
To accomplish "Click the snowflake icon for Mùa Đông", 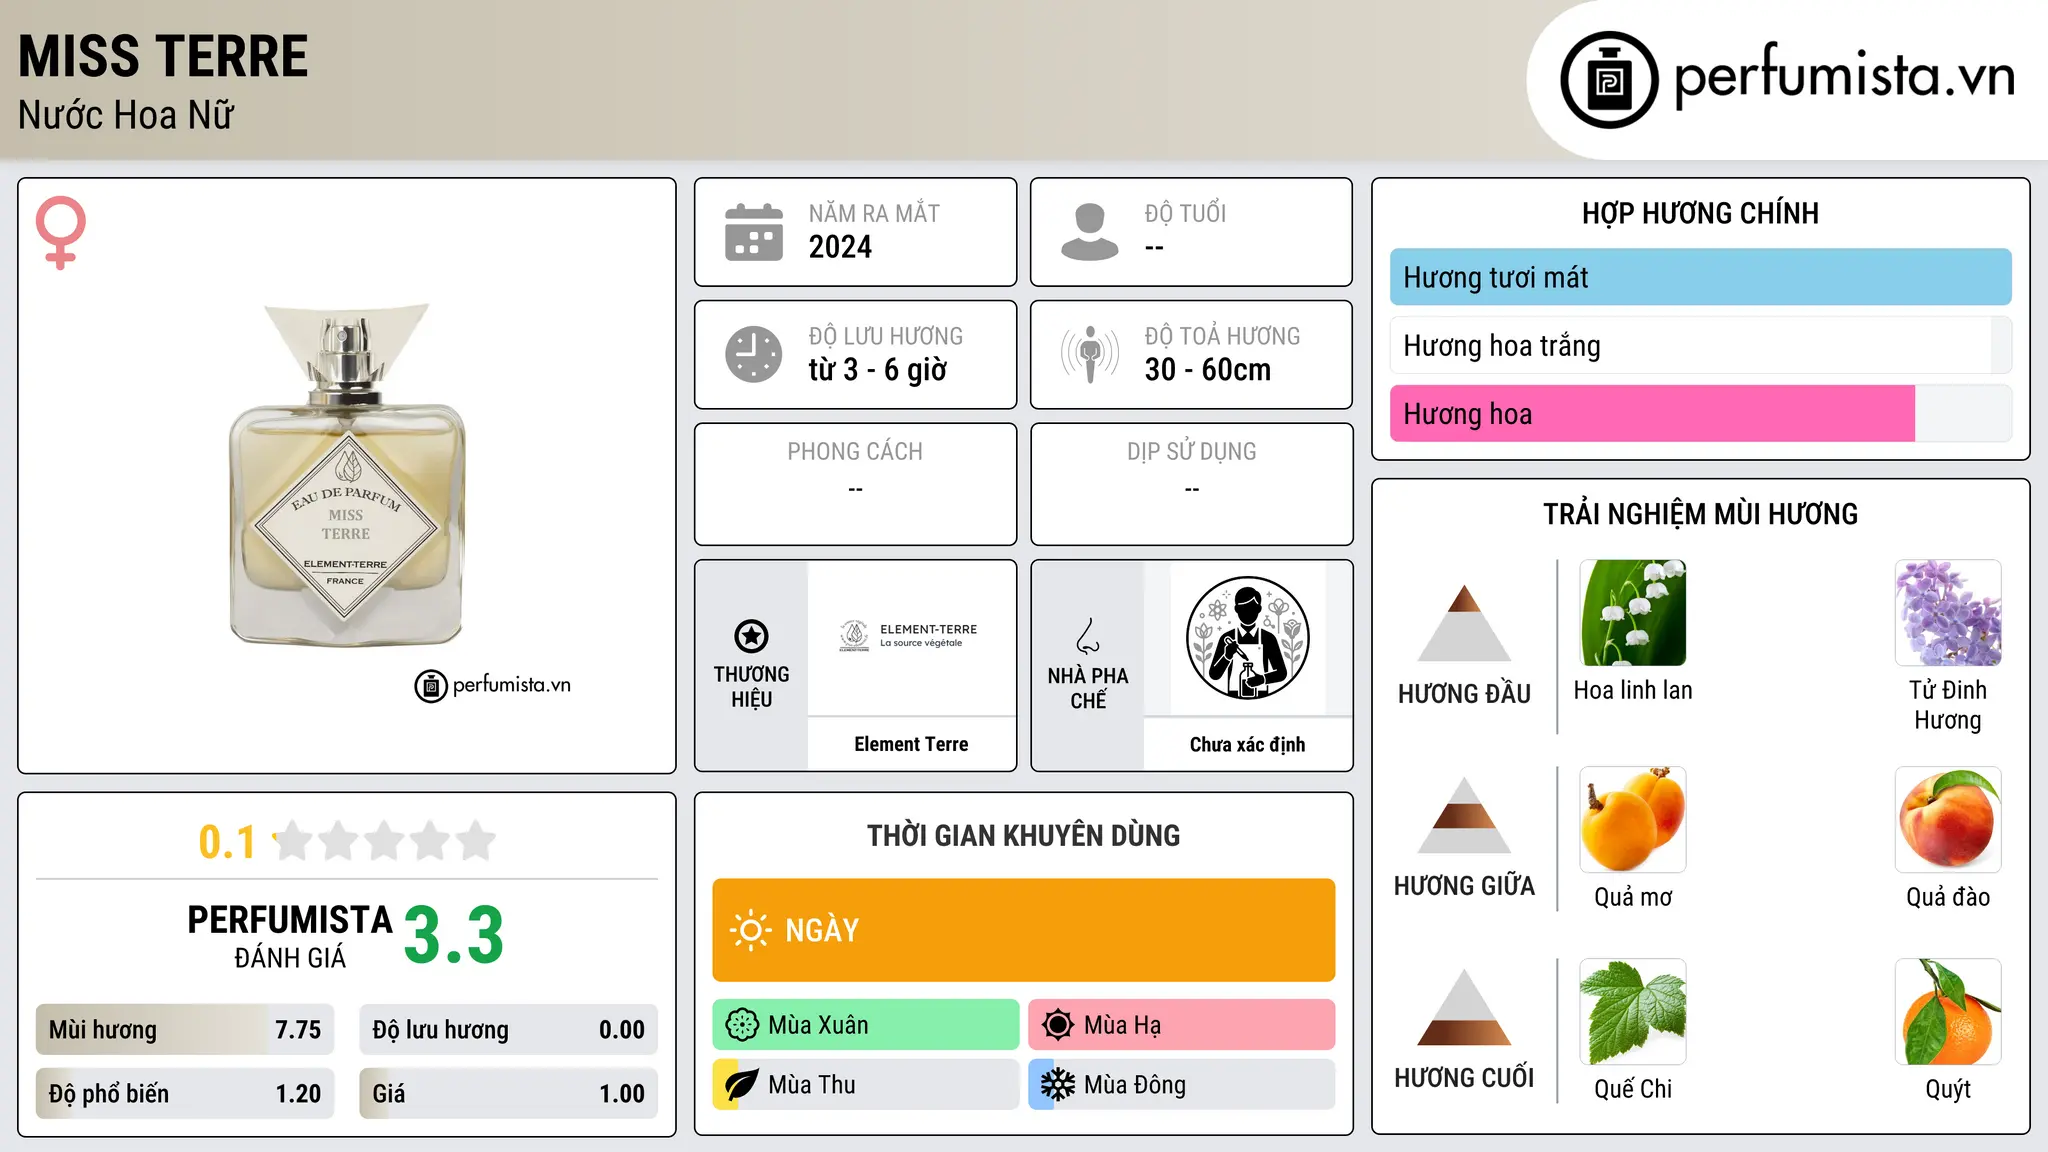I will pyautogui.click(x=1058, y=1085).
